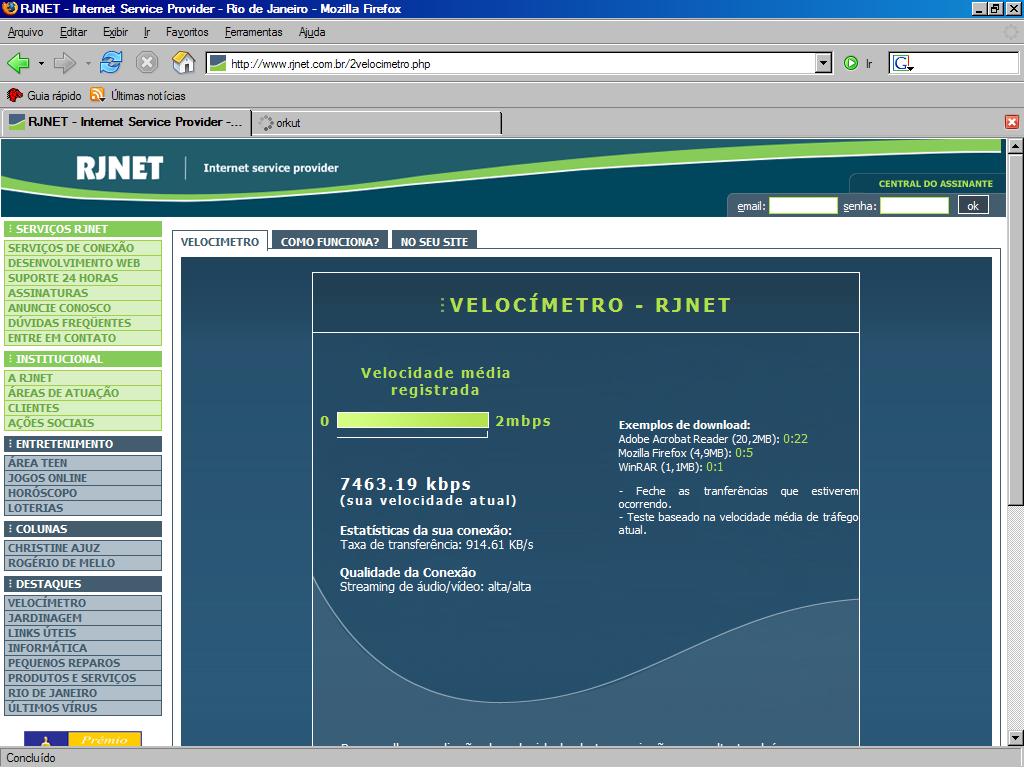This screenshot has width=1024, height=768.
Task: Click the Google search engine icon
Action: pos(903,63)
